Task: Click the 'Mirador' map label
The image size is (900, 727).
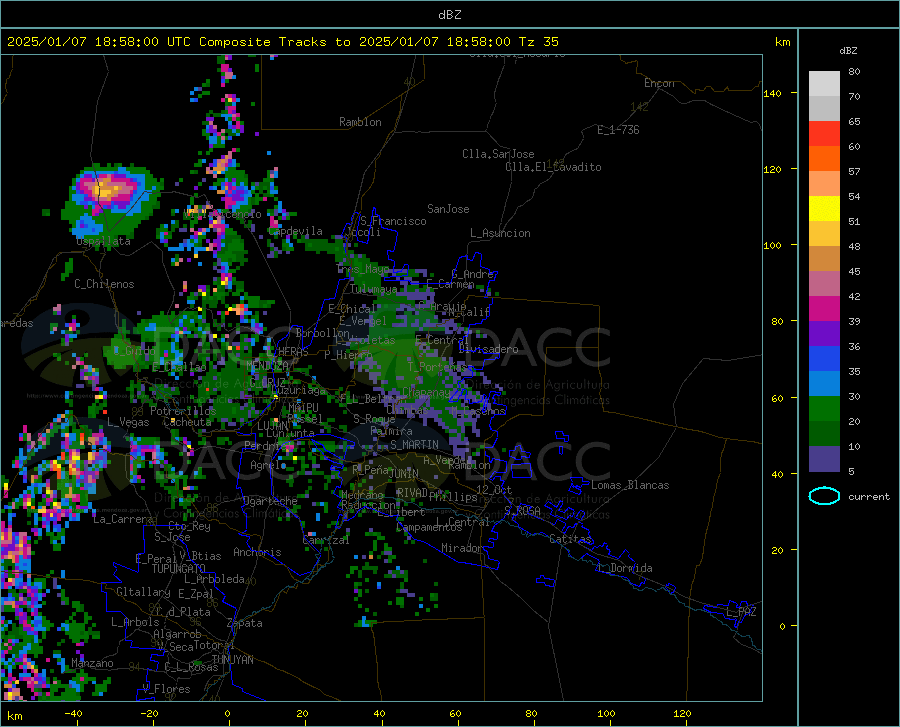Action: tap(462, 548)
